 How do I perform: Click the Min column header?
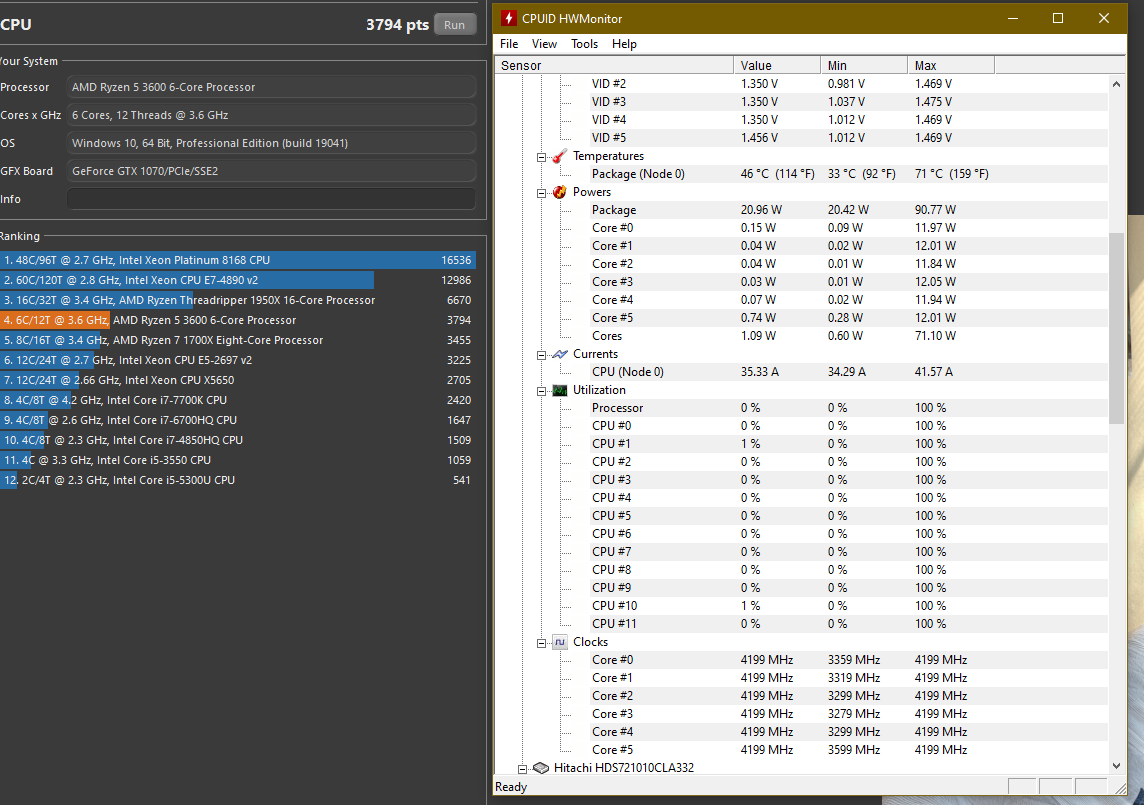[x=864, y=66]
